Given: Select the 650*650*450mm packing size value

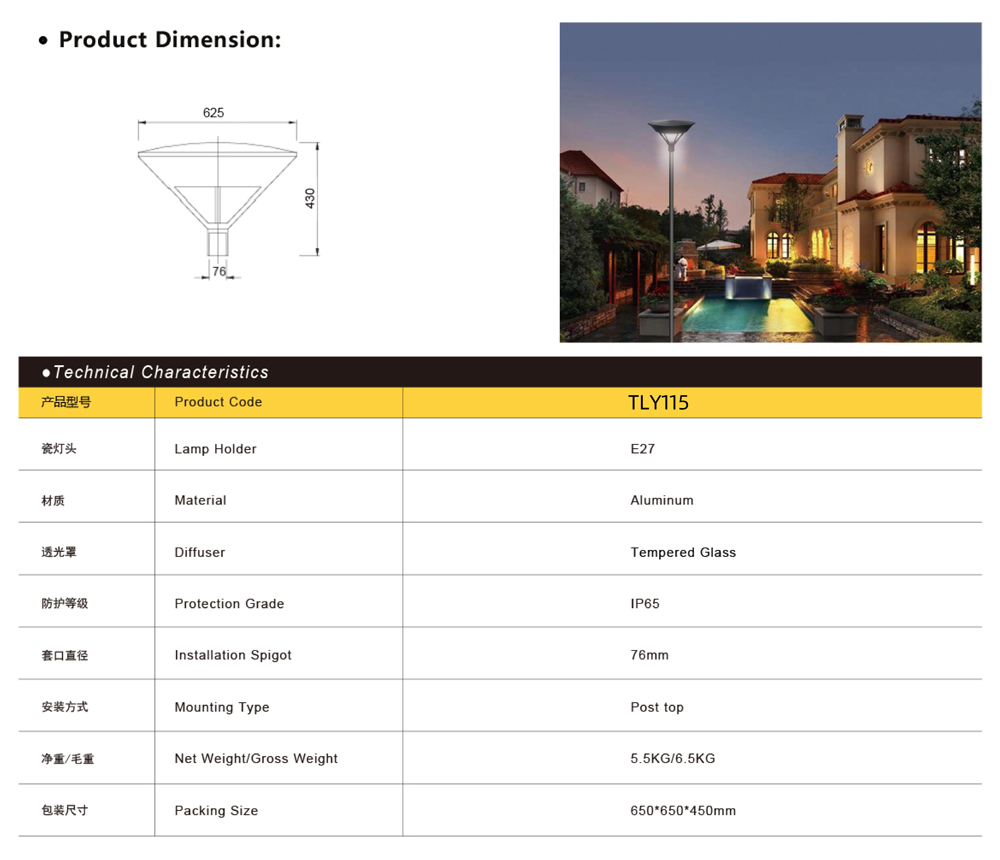Looking at the screenshot, I should 683,811.
